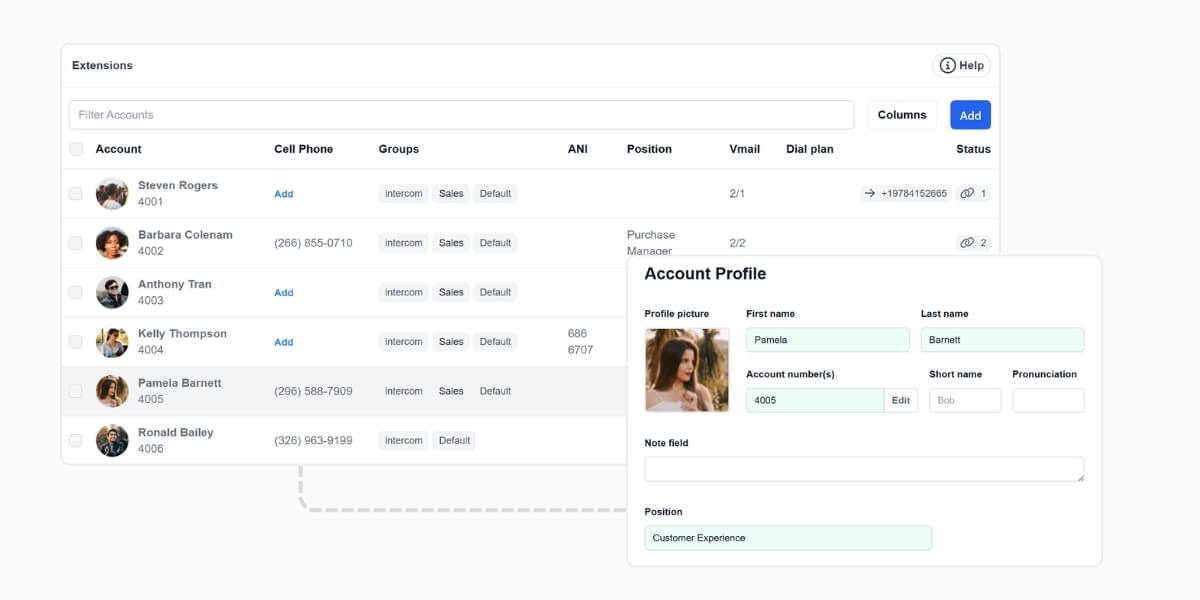The height and width of the screenshot is (600, 1200).
Task: Edit Position field Customer Experience
Action: [x=788, y=538]
